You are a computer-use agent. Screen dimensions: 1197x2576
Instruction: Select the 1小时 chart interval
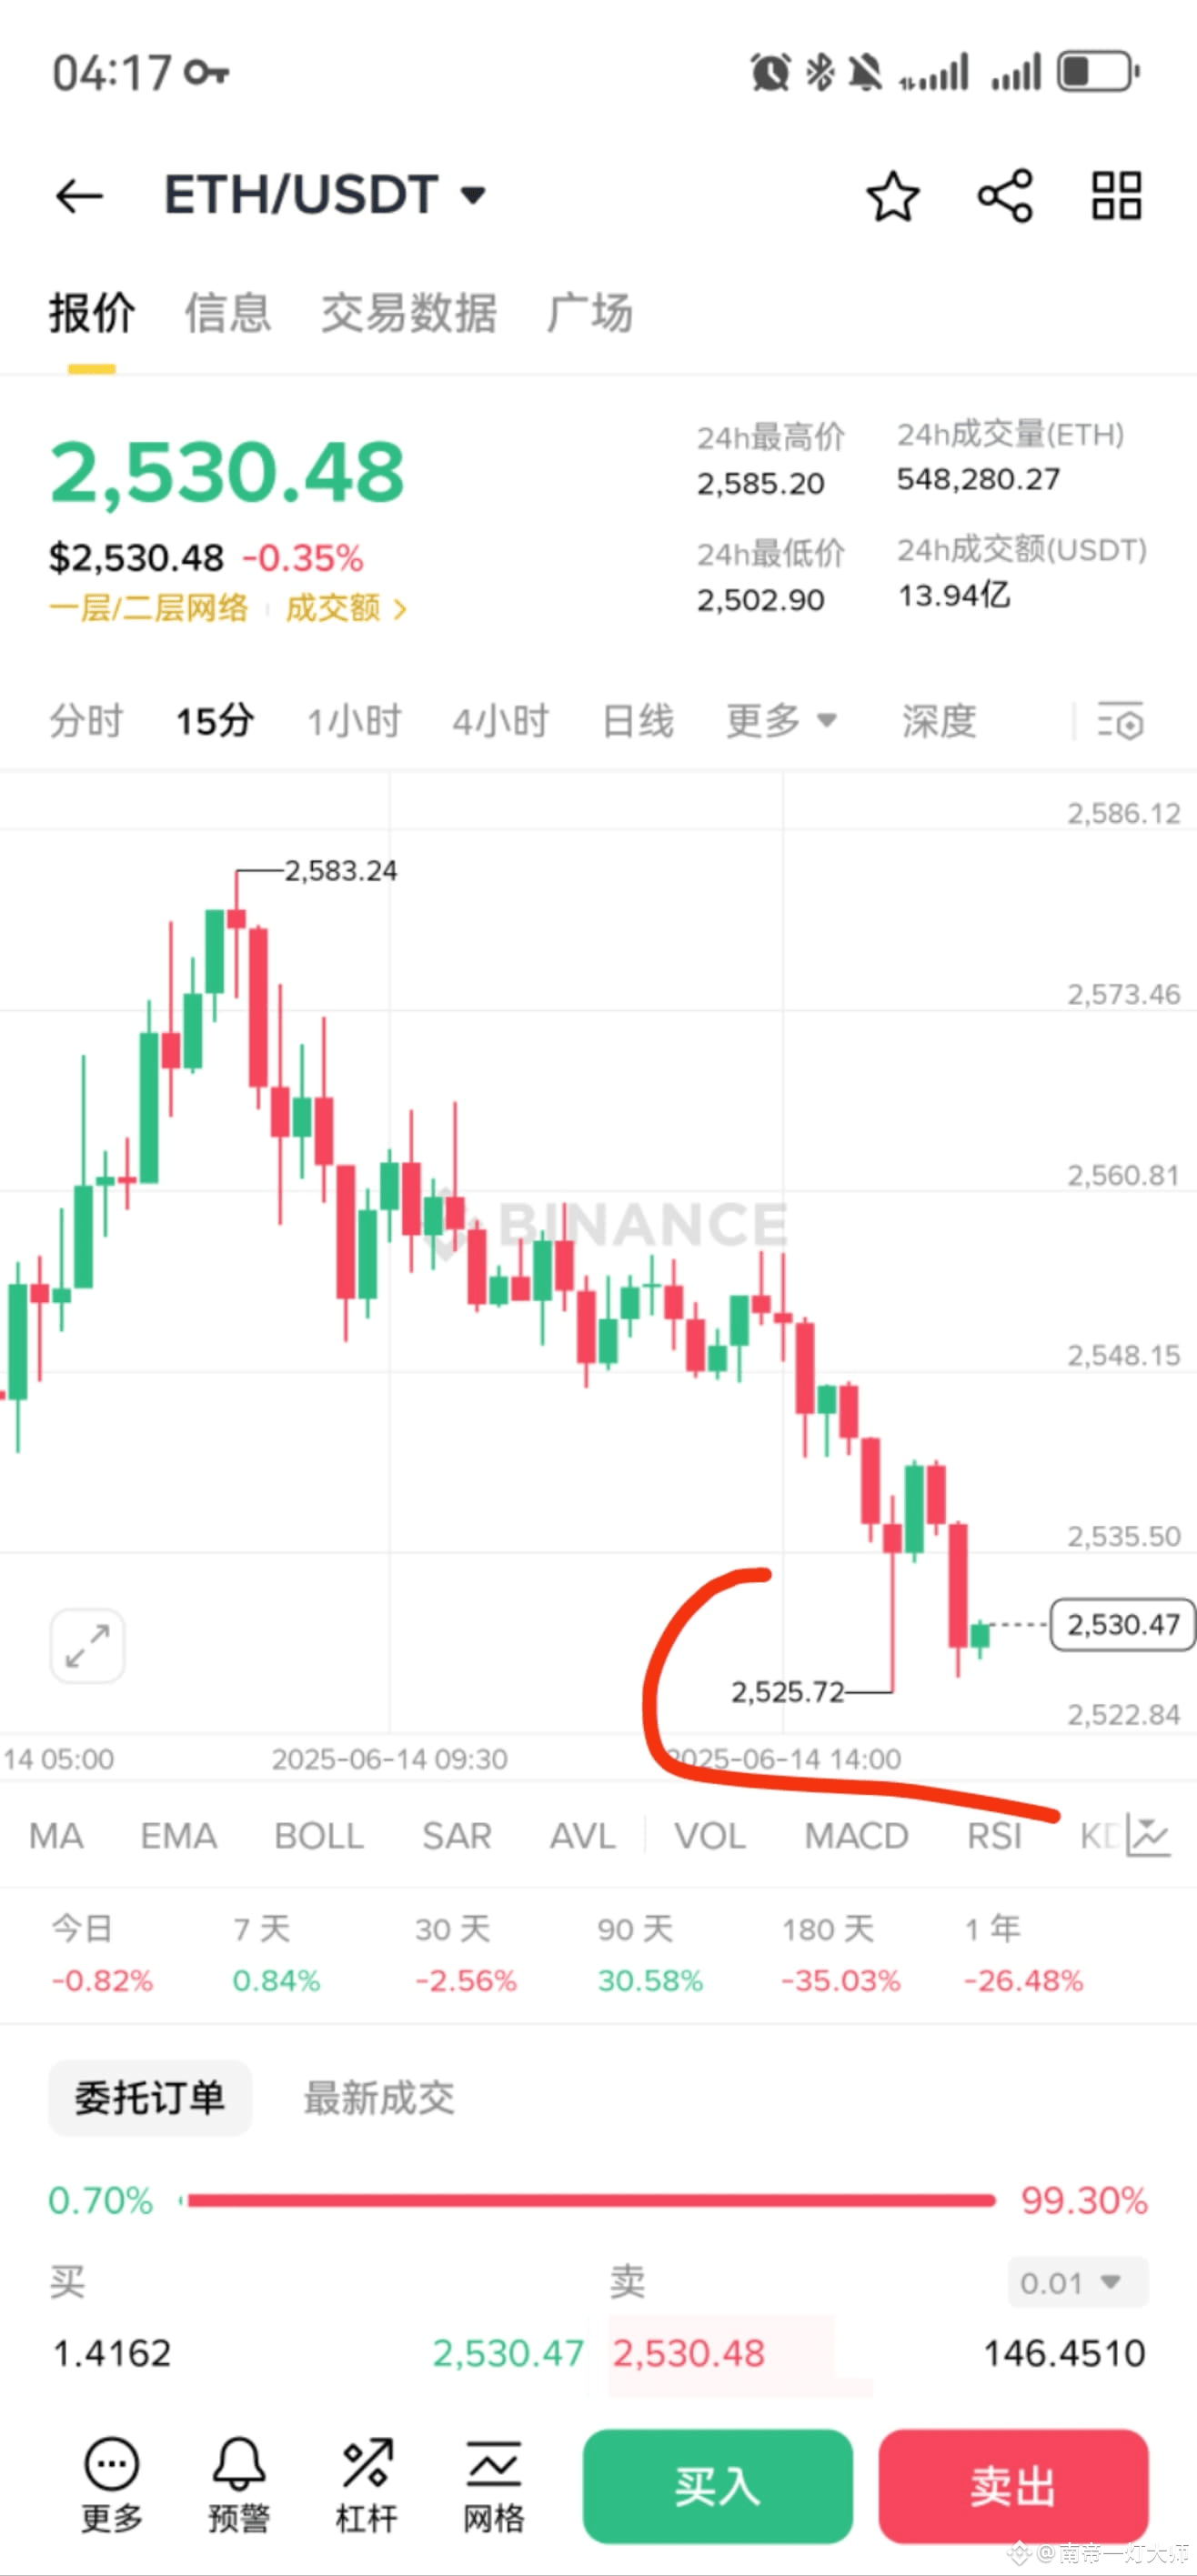[353, 720]
